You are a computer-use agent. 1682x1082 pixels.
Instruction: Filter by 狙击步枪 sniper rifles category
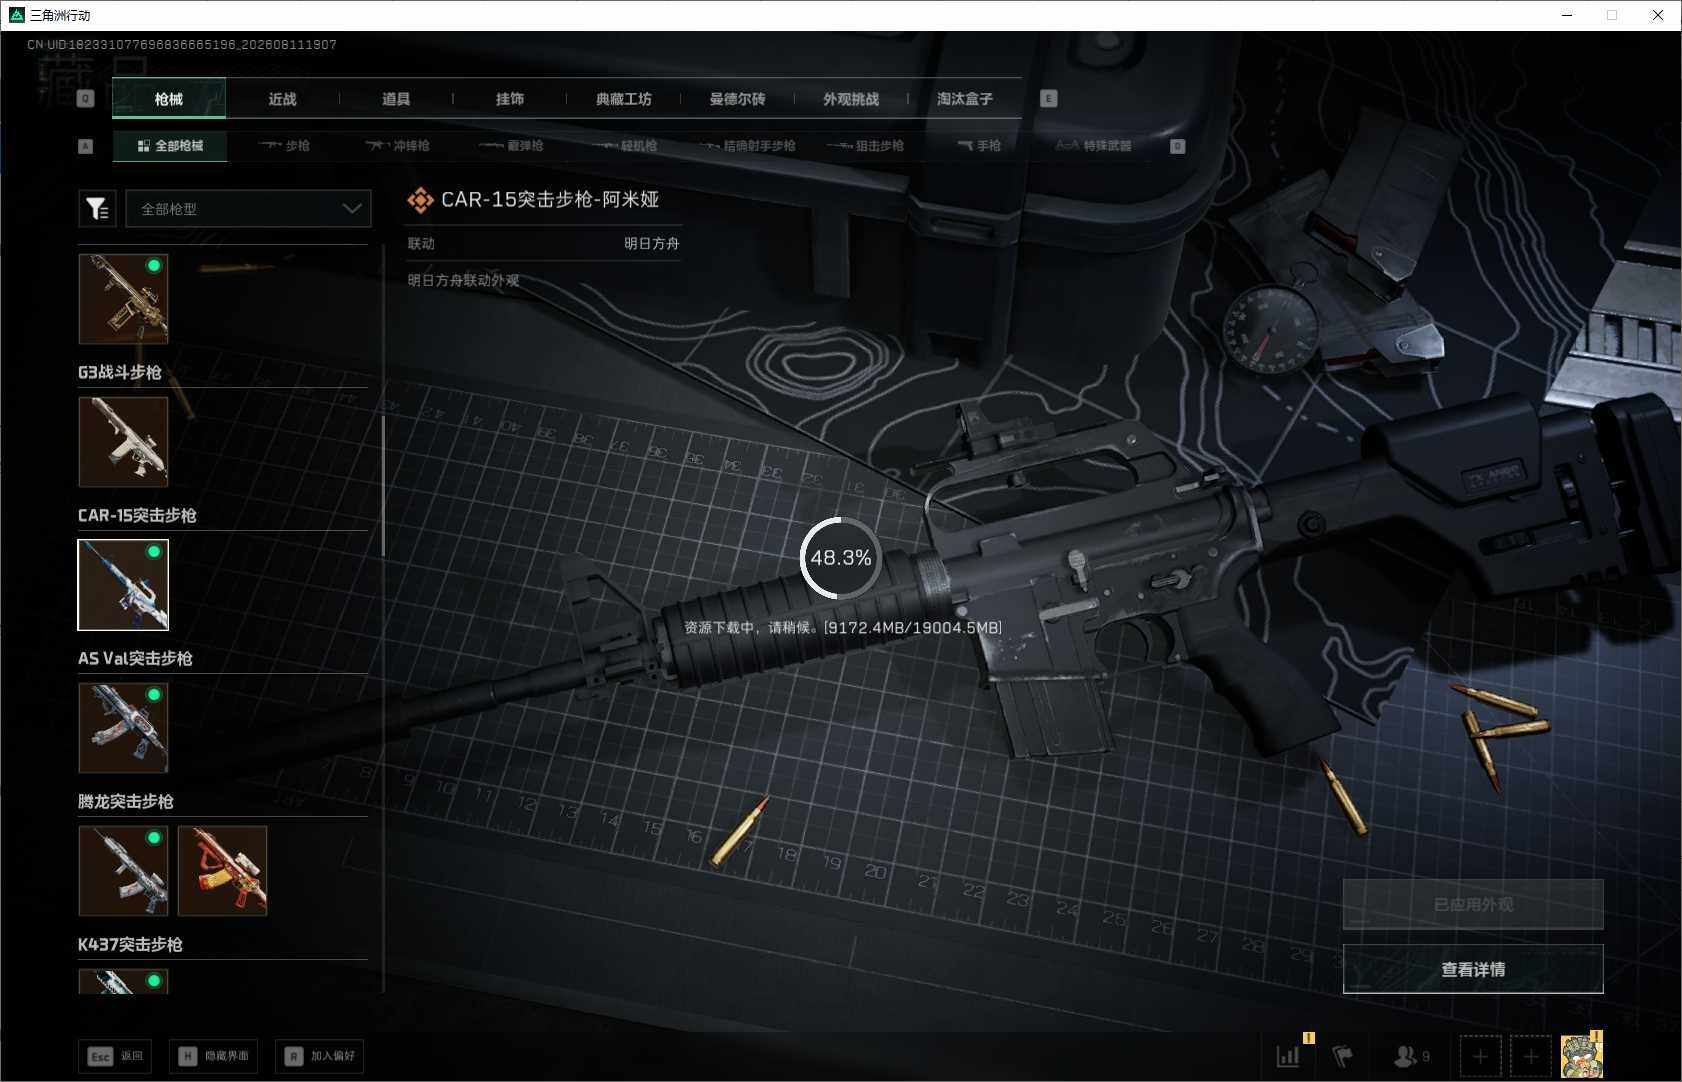866,146
